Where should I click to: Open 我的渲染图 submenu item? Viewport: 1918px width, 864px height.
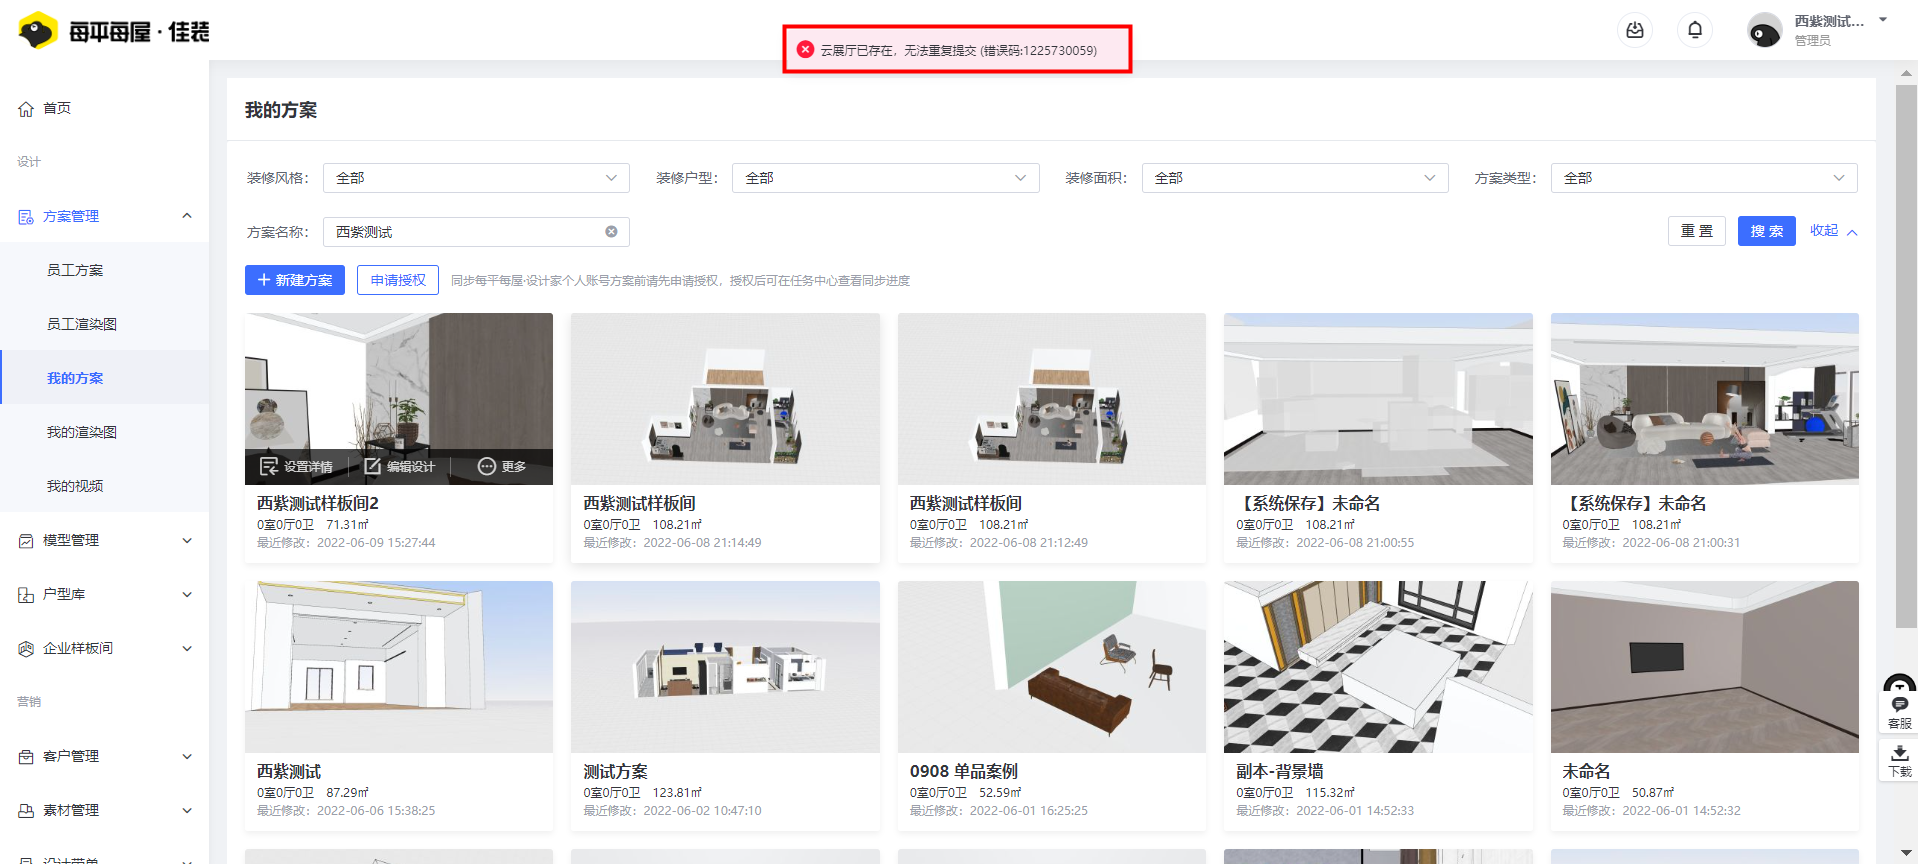coord(82,432)
